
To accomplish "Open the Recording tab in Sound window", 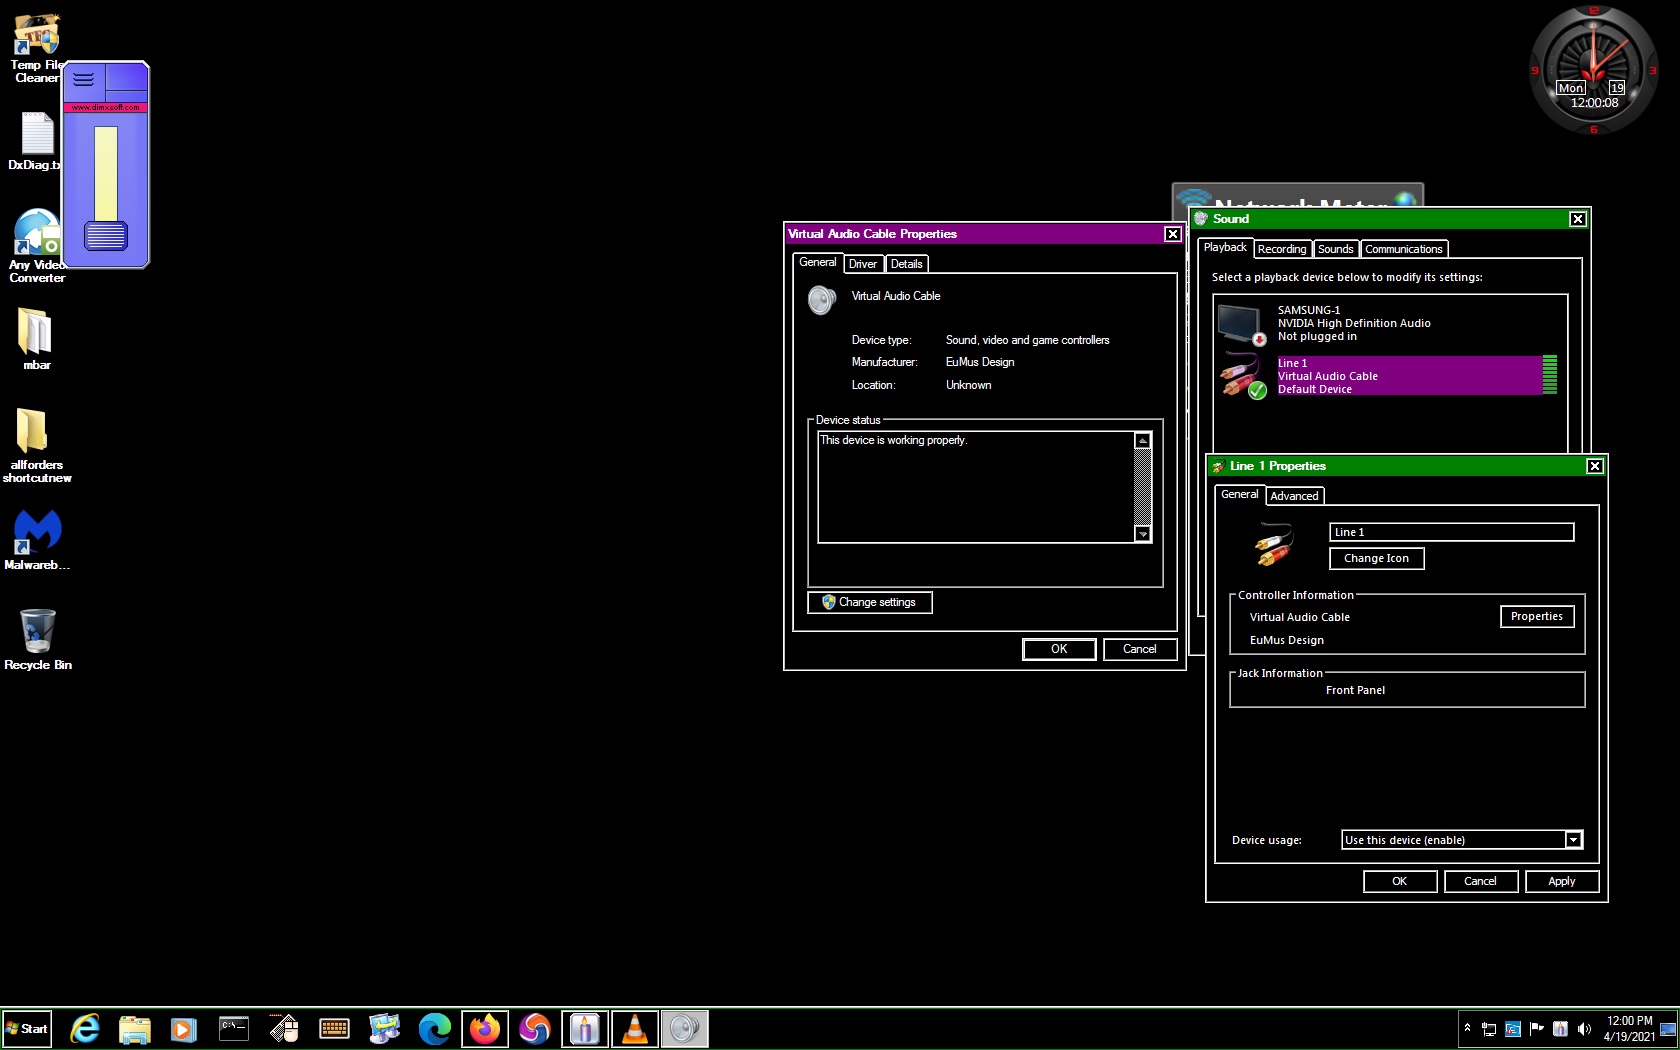I will tap(1281, 249).
